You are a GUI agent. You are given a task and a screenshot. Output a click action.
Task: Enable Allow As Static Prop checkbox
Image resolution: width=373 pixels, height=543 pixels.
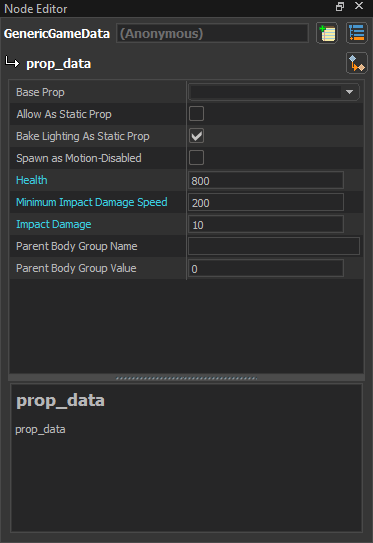point(196,114)
